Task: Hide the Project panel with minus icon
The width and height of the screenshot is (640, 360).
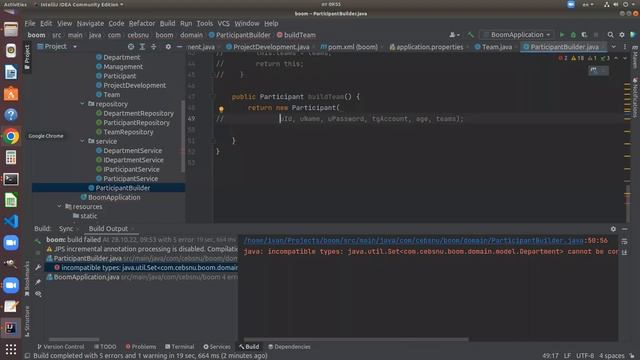Action: pyautogui.click(x=179, y=47)
